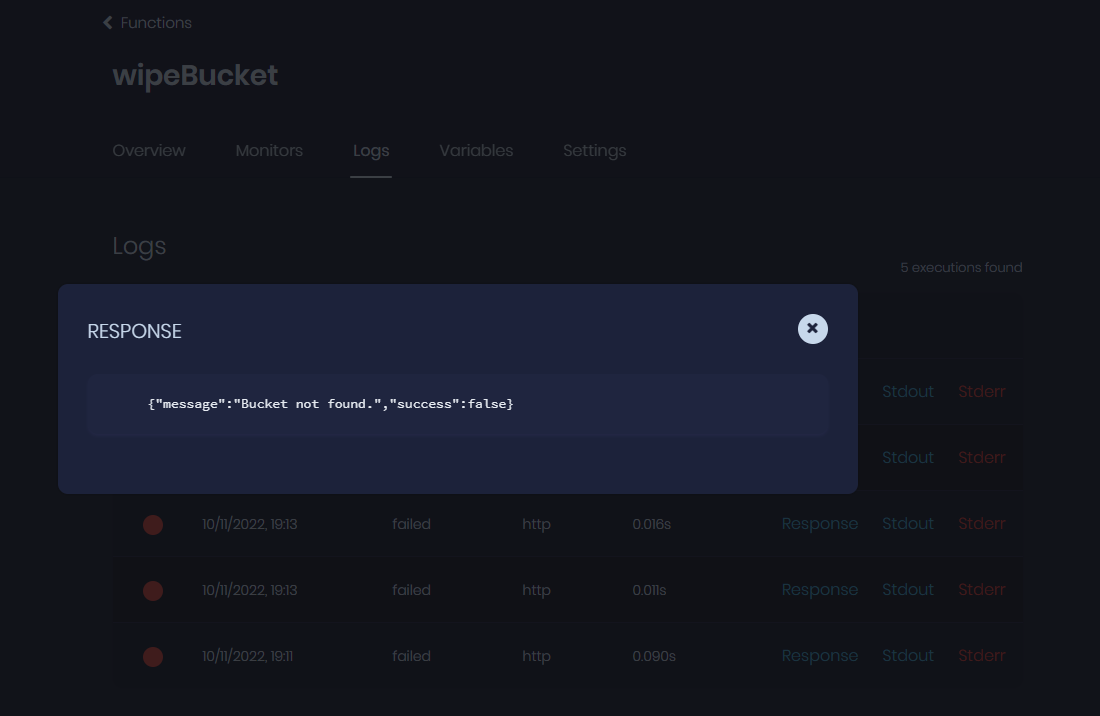The height and width of the screenshot is (716, 1100).
Task: Click the wipeBucket function title
Action: point(195,76)
